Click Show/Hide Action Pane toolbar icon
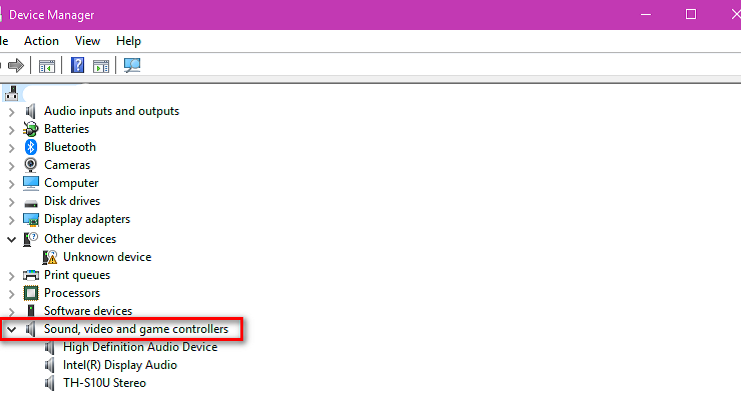 point(101,66)
